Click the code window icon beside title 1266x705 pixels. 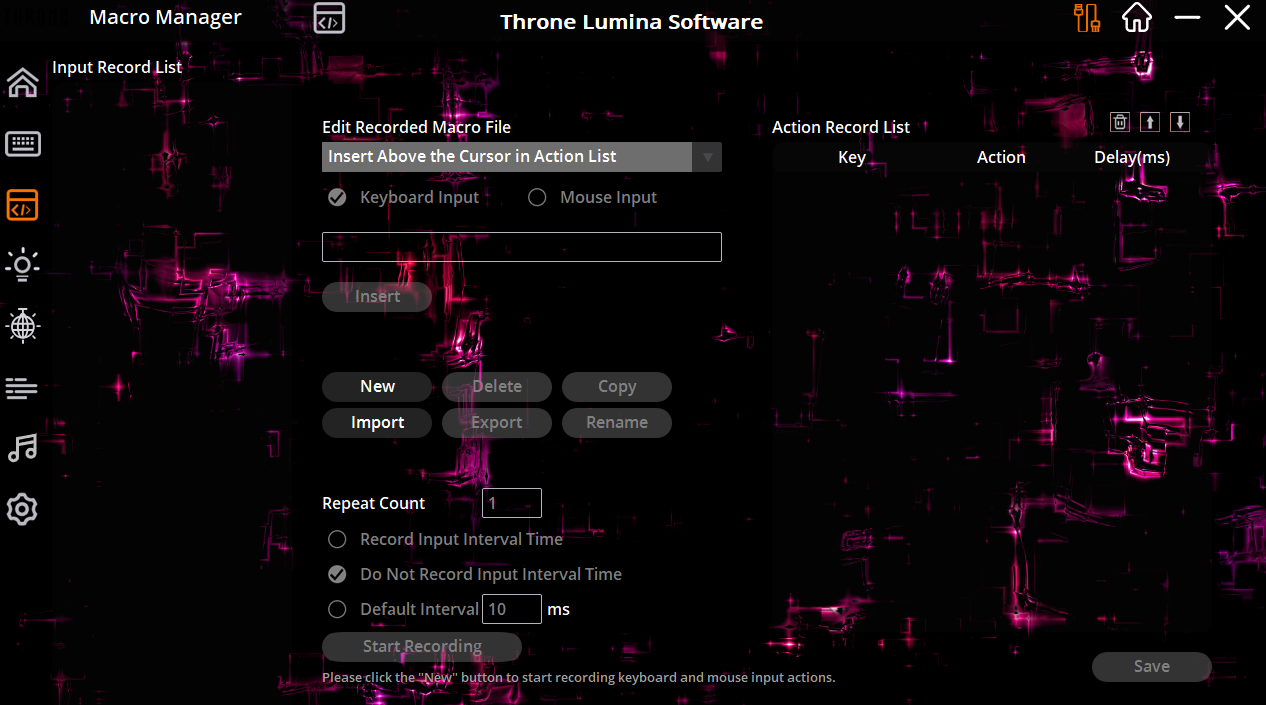point(329,18)
